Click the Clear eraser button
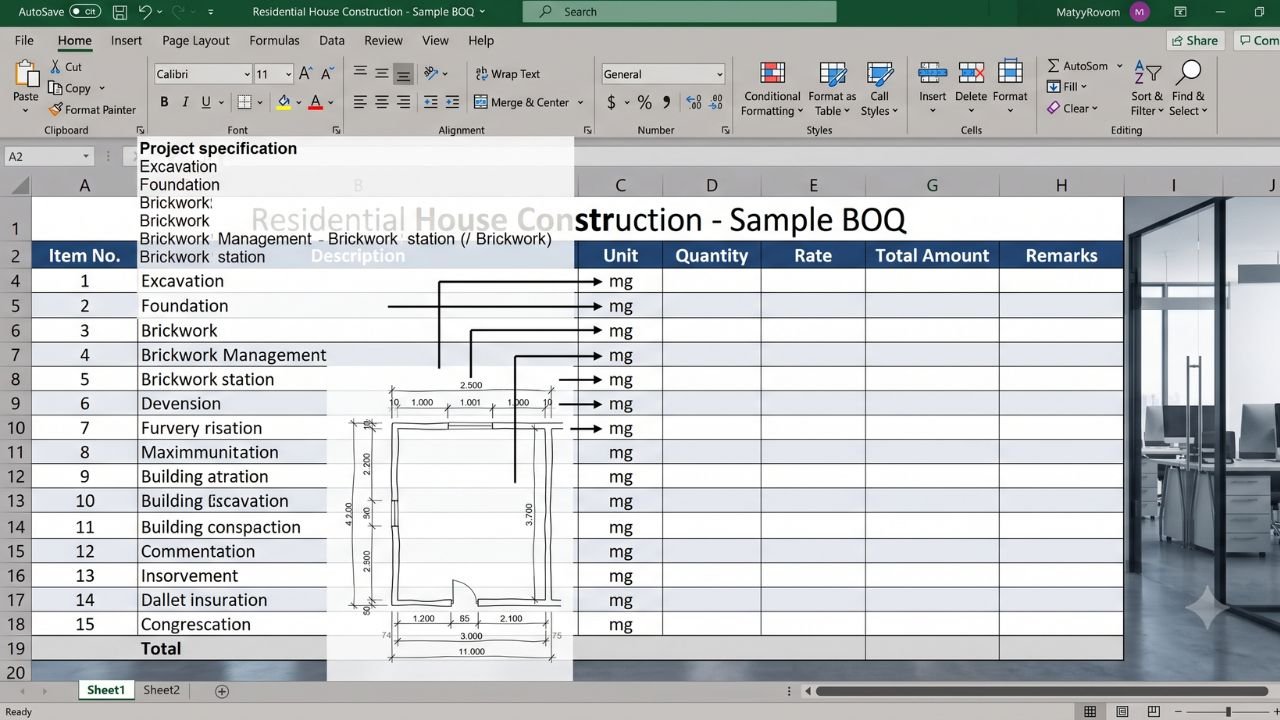This screenshot has width=1280, height=720. pyautogui.click(x=1072, y=108)
